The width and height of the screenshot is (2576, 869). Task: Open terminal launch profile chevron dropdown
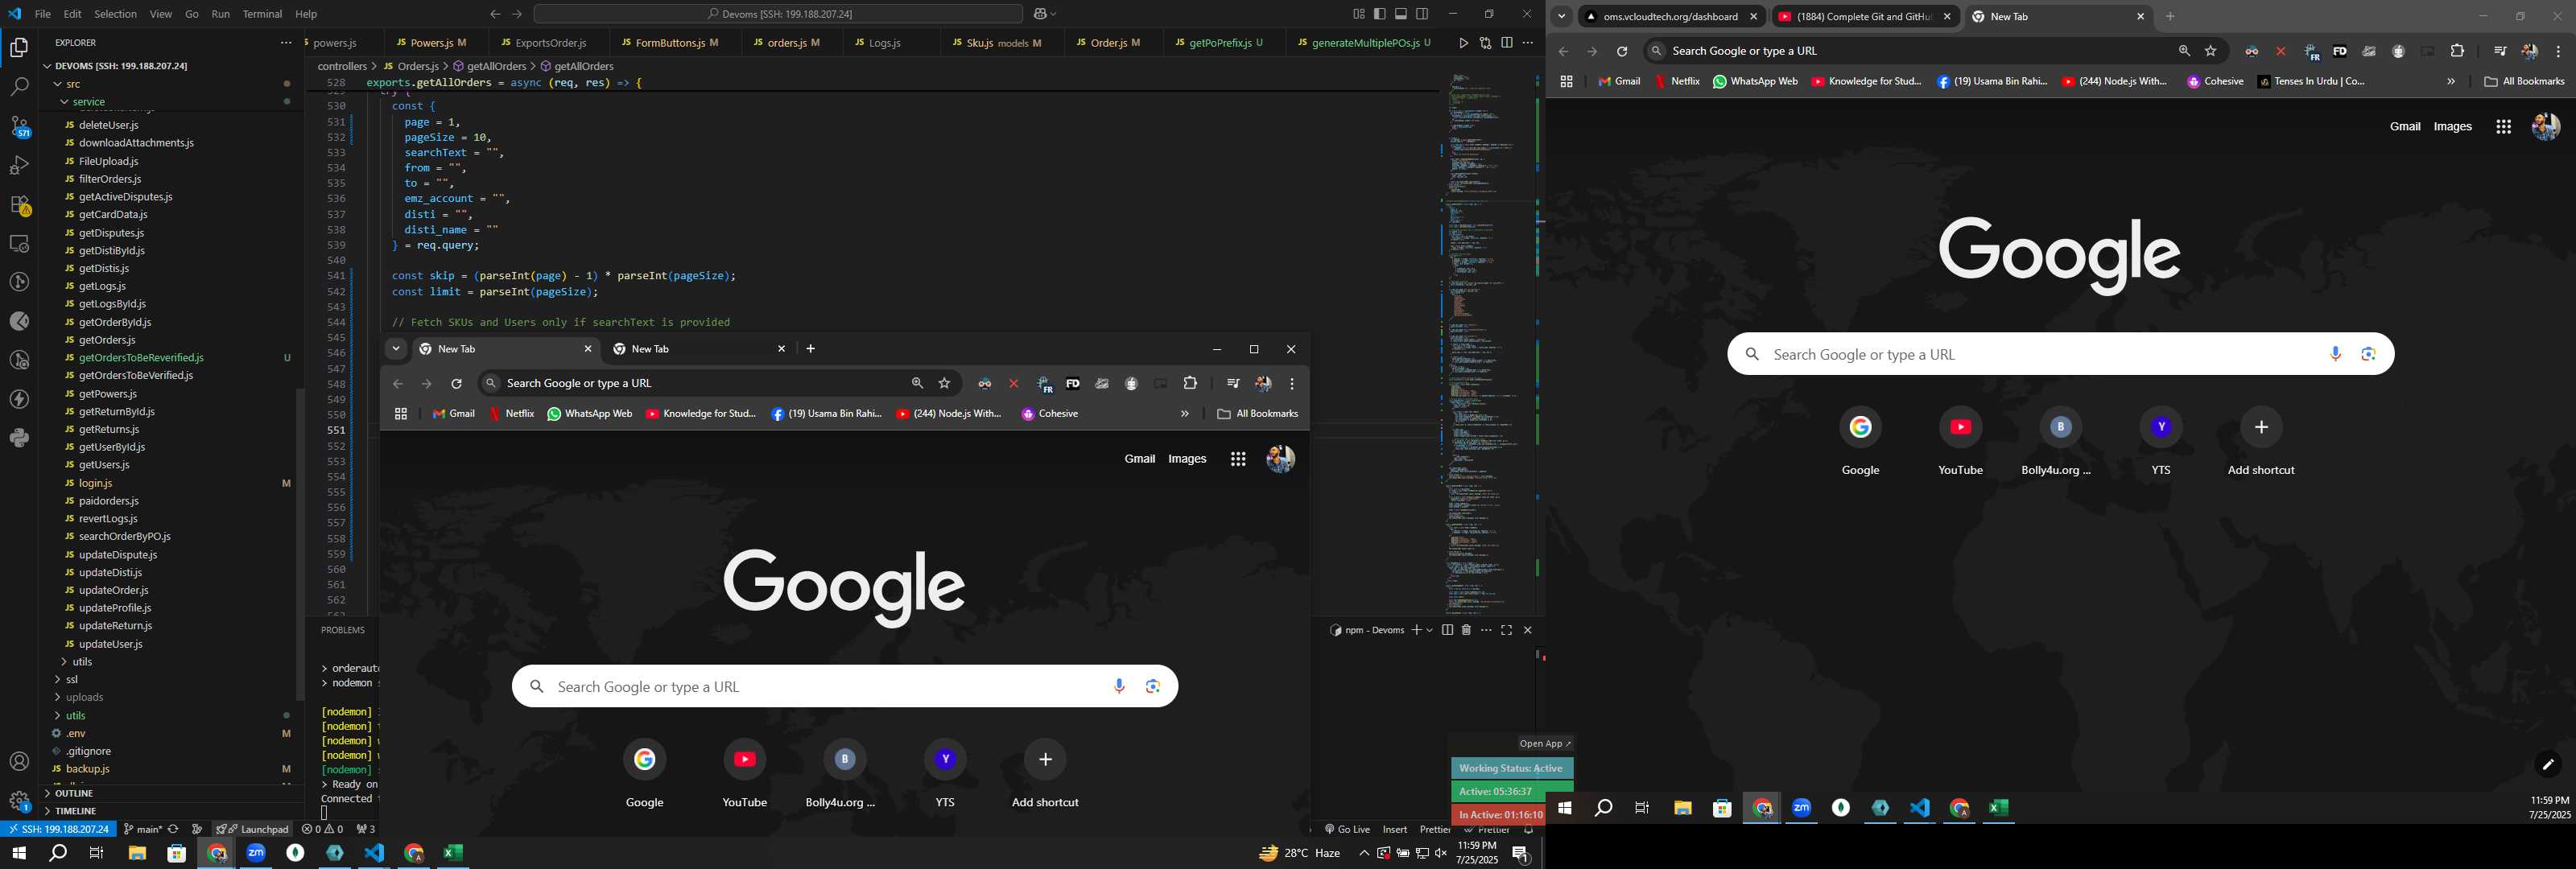point(1430,630)
